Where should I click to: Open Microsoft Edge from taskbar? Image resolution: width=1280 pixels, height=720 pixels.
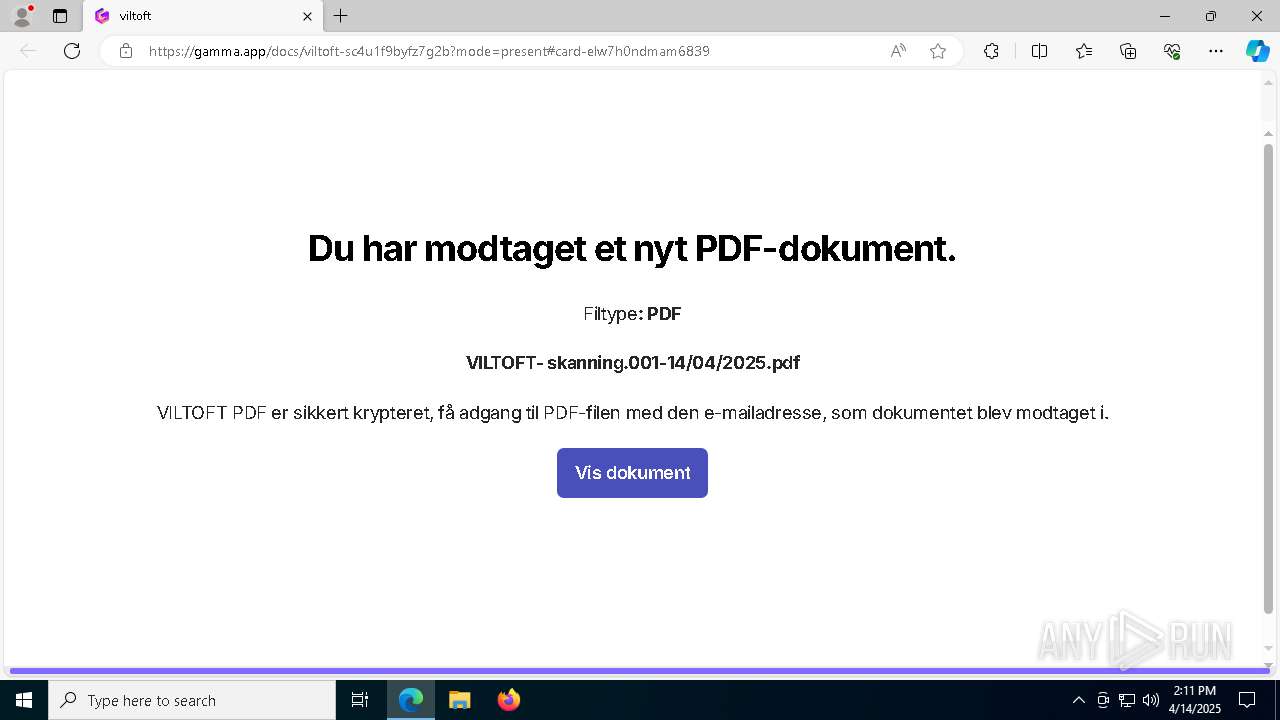[x=411, y=700]
